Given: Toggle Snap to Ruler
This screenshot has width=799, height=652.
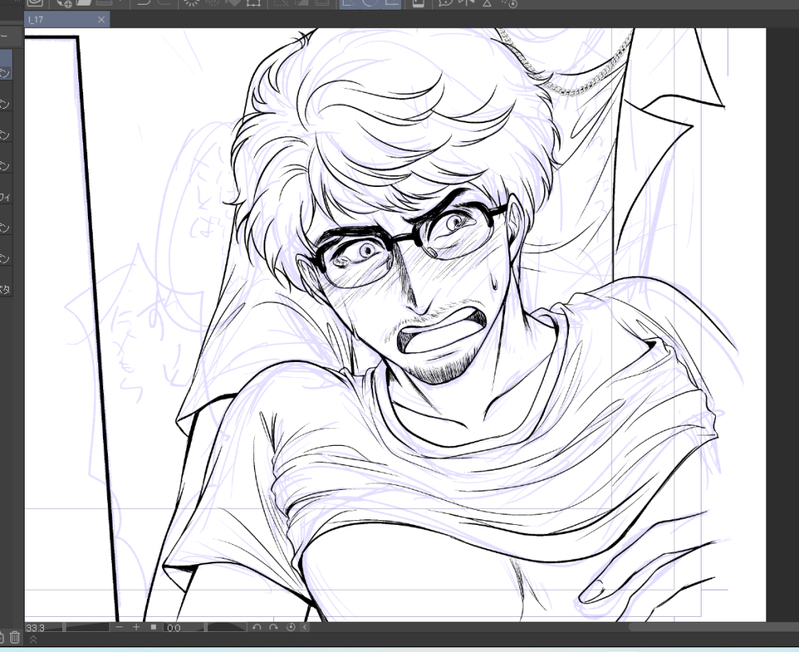Looking at the screenshot, I should coord(350,3).
